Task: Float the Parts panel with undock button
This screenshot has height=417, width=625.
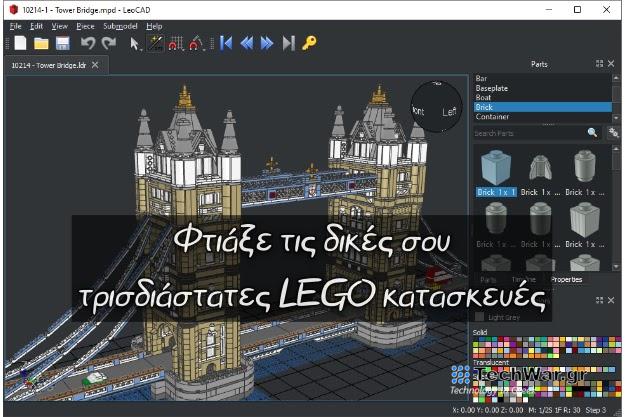Action: pyautogui.click(x=600, y=65)
